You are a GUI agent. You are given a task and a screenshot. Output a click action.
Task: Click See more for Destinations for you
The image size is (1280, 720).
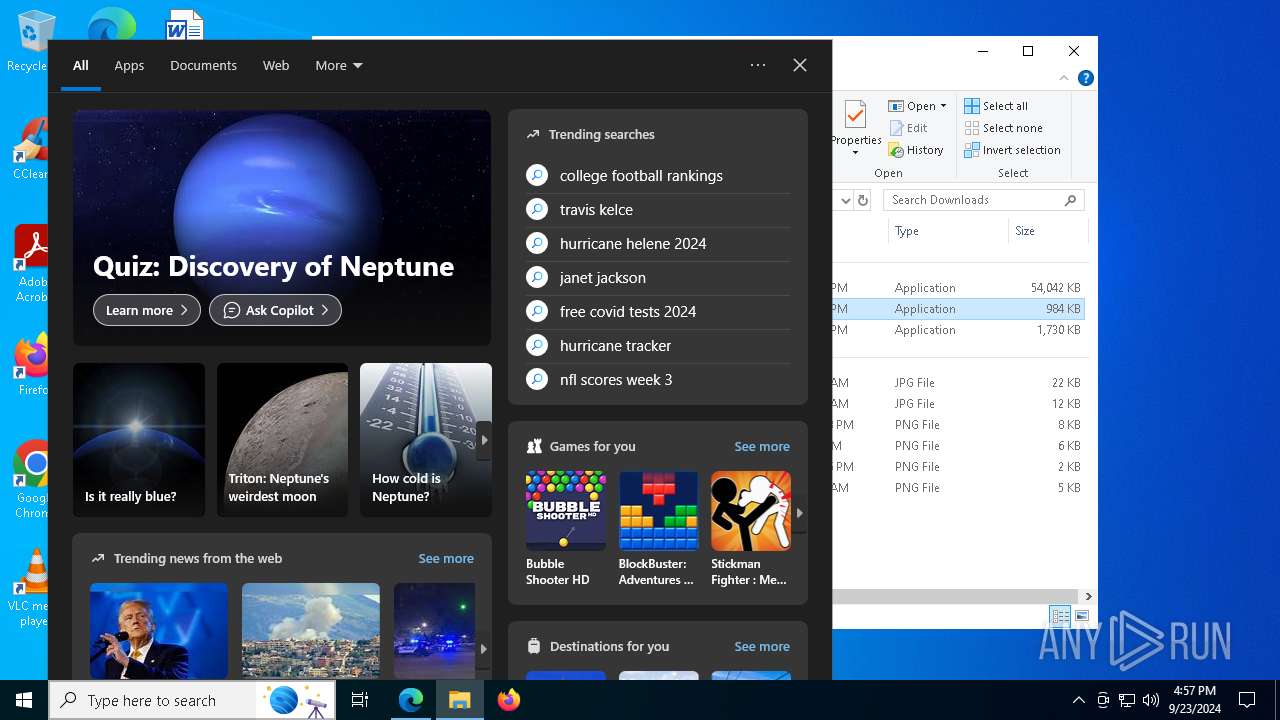pyautogui.click(x=762, y=646)
